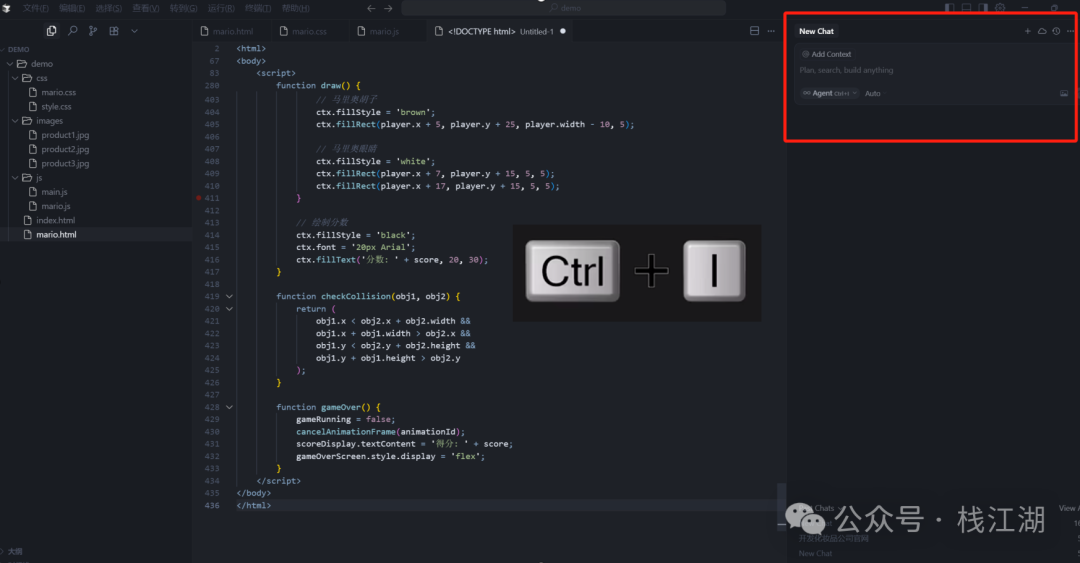The height and width of the screenshot is (563, 1080).
Task: Click the unsaved dot on Untitled-1 tab
Action: (563, 31)
